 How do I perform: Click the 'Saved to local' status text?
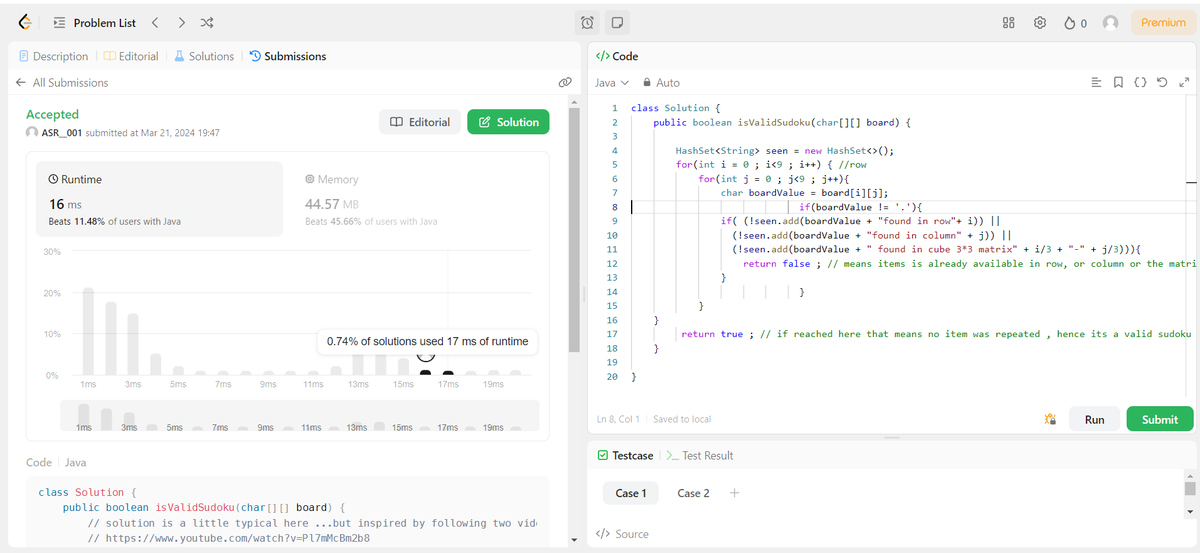(683, 419)
